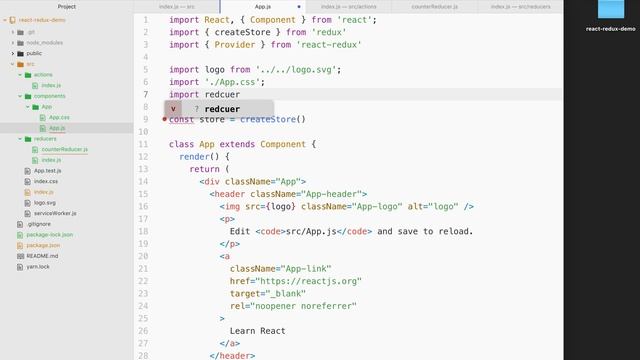Screen dimensions: 640x360
Task: Click the logo.svg file icon
Action: (x=27, y=203)
